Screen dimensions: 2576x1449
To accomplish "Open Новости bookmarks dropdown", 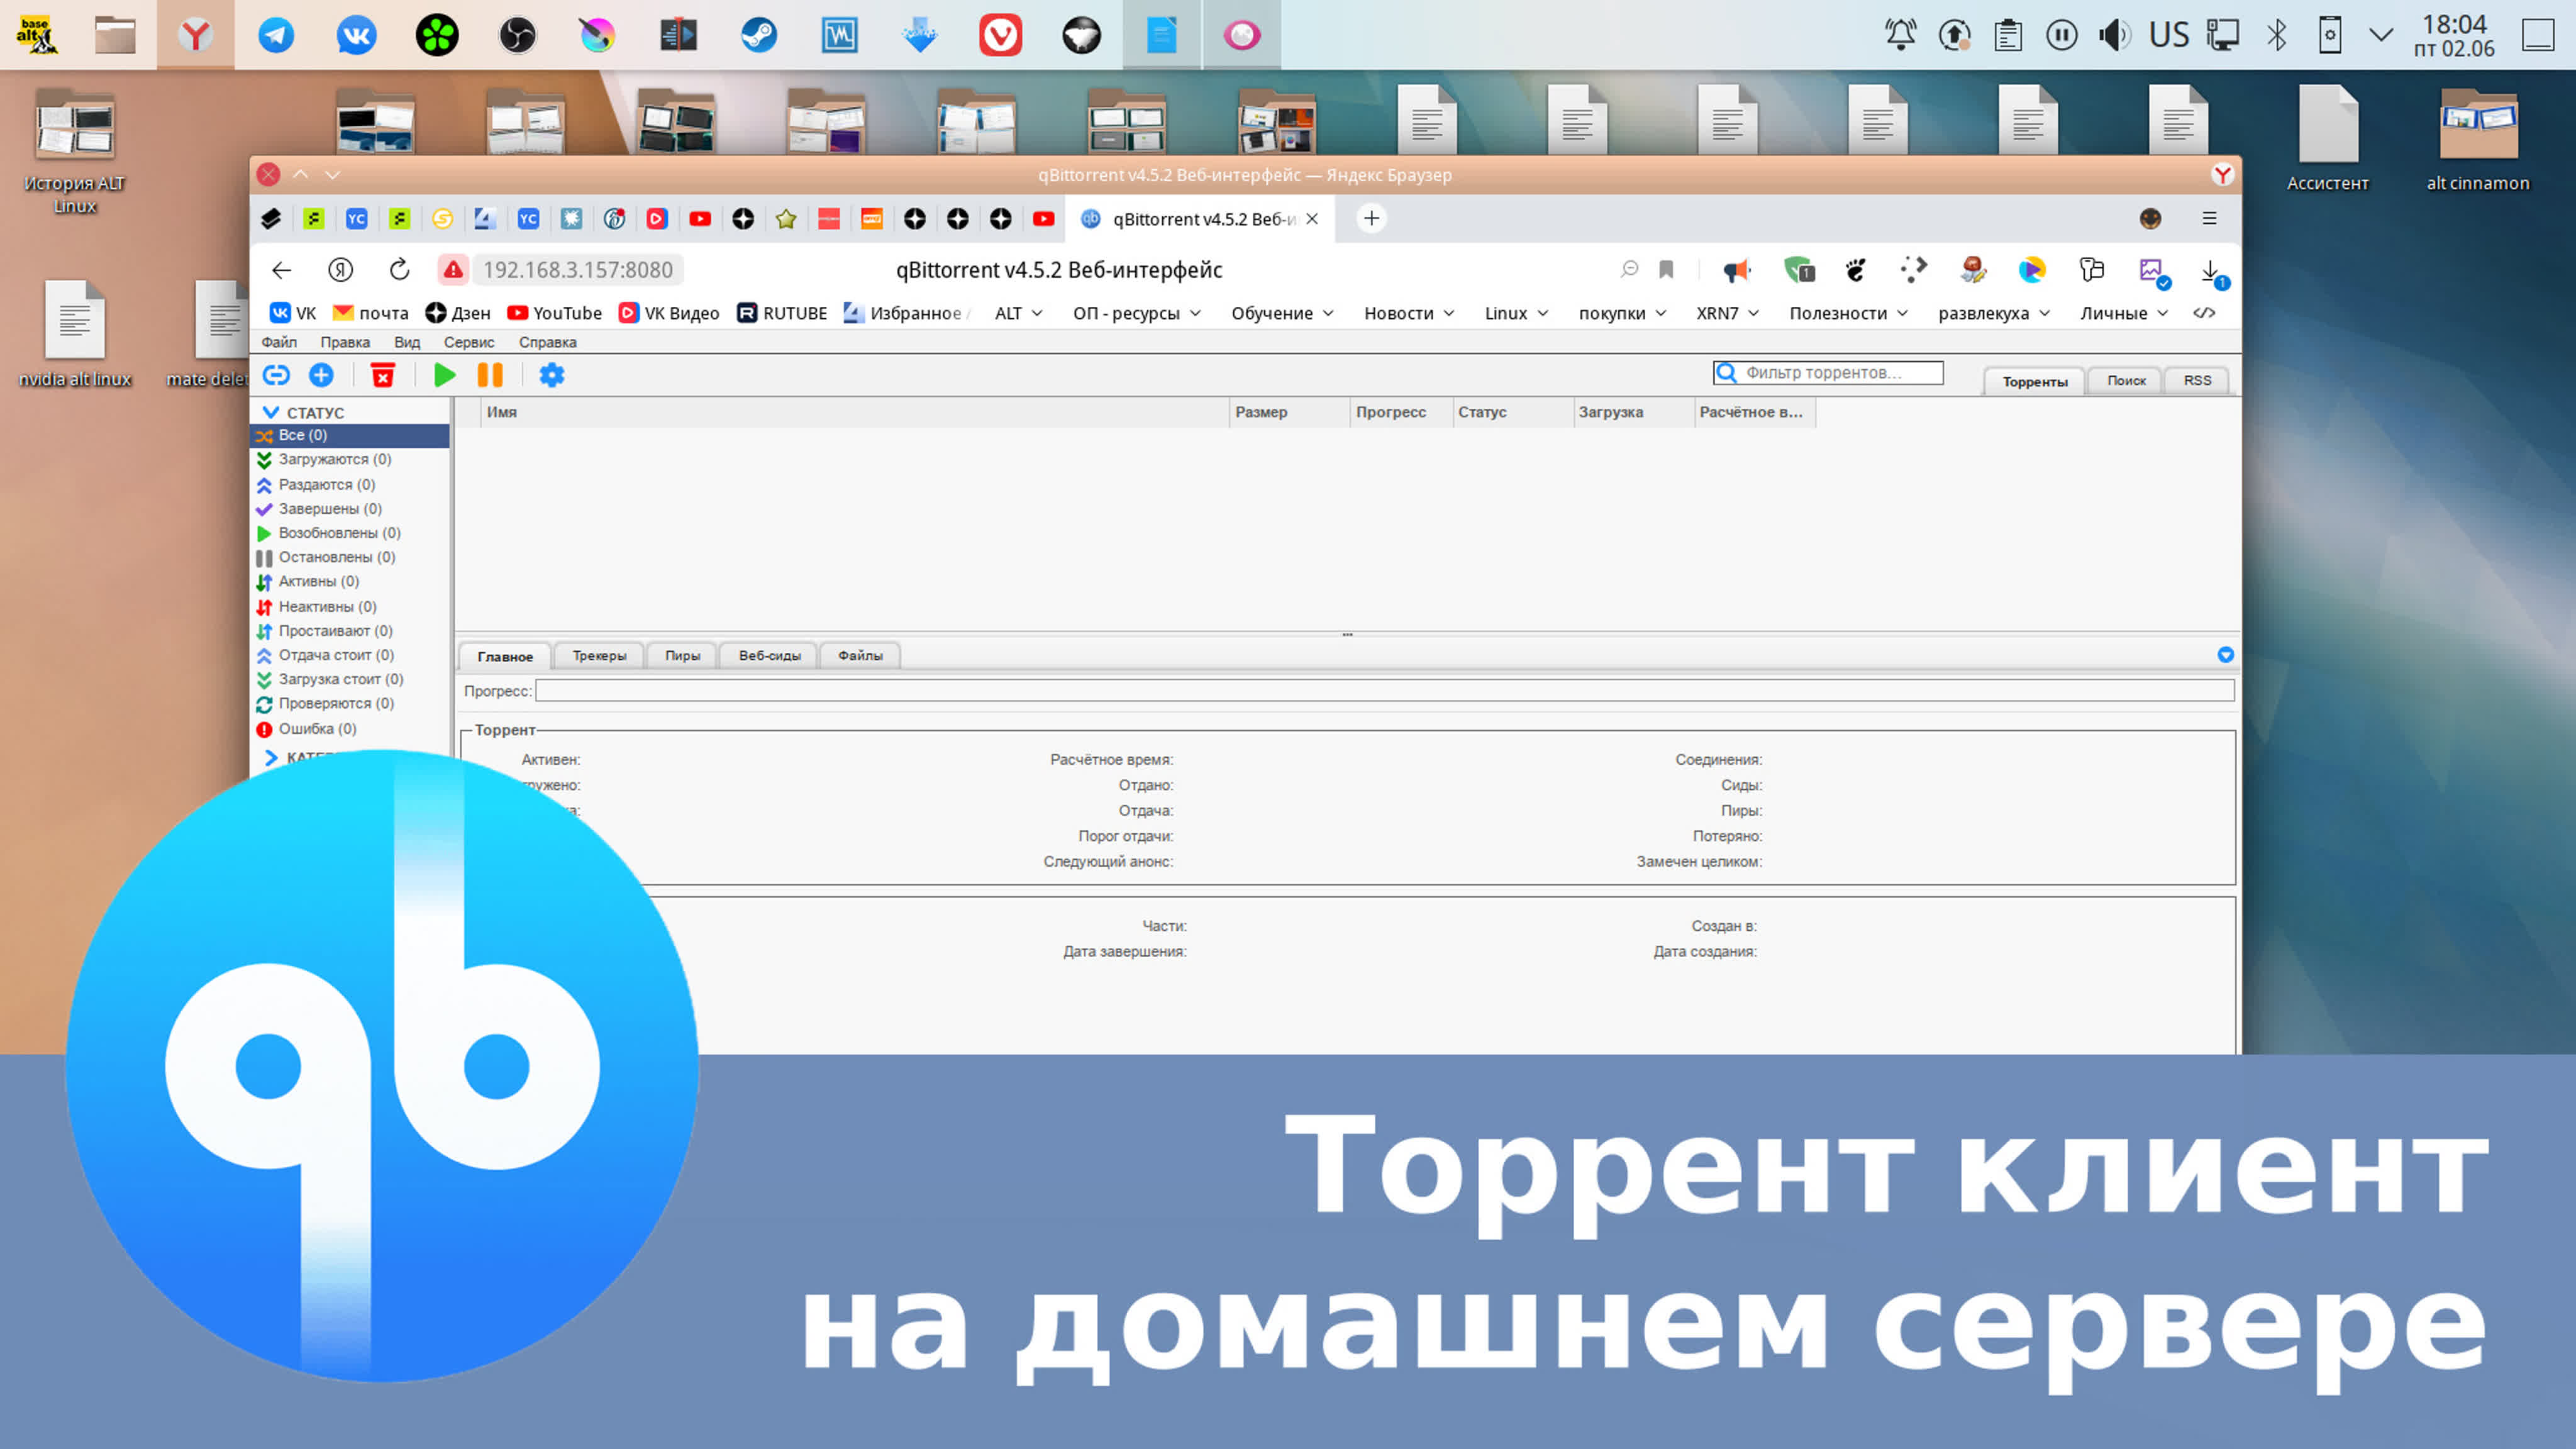I will tap(1409, 313).
